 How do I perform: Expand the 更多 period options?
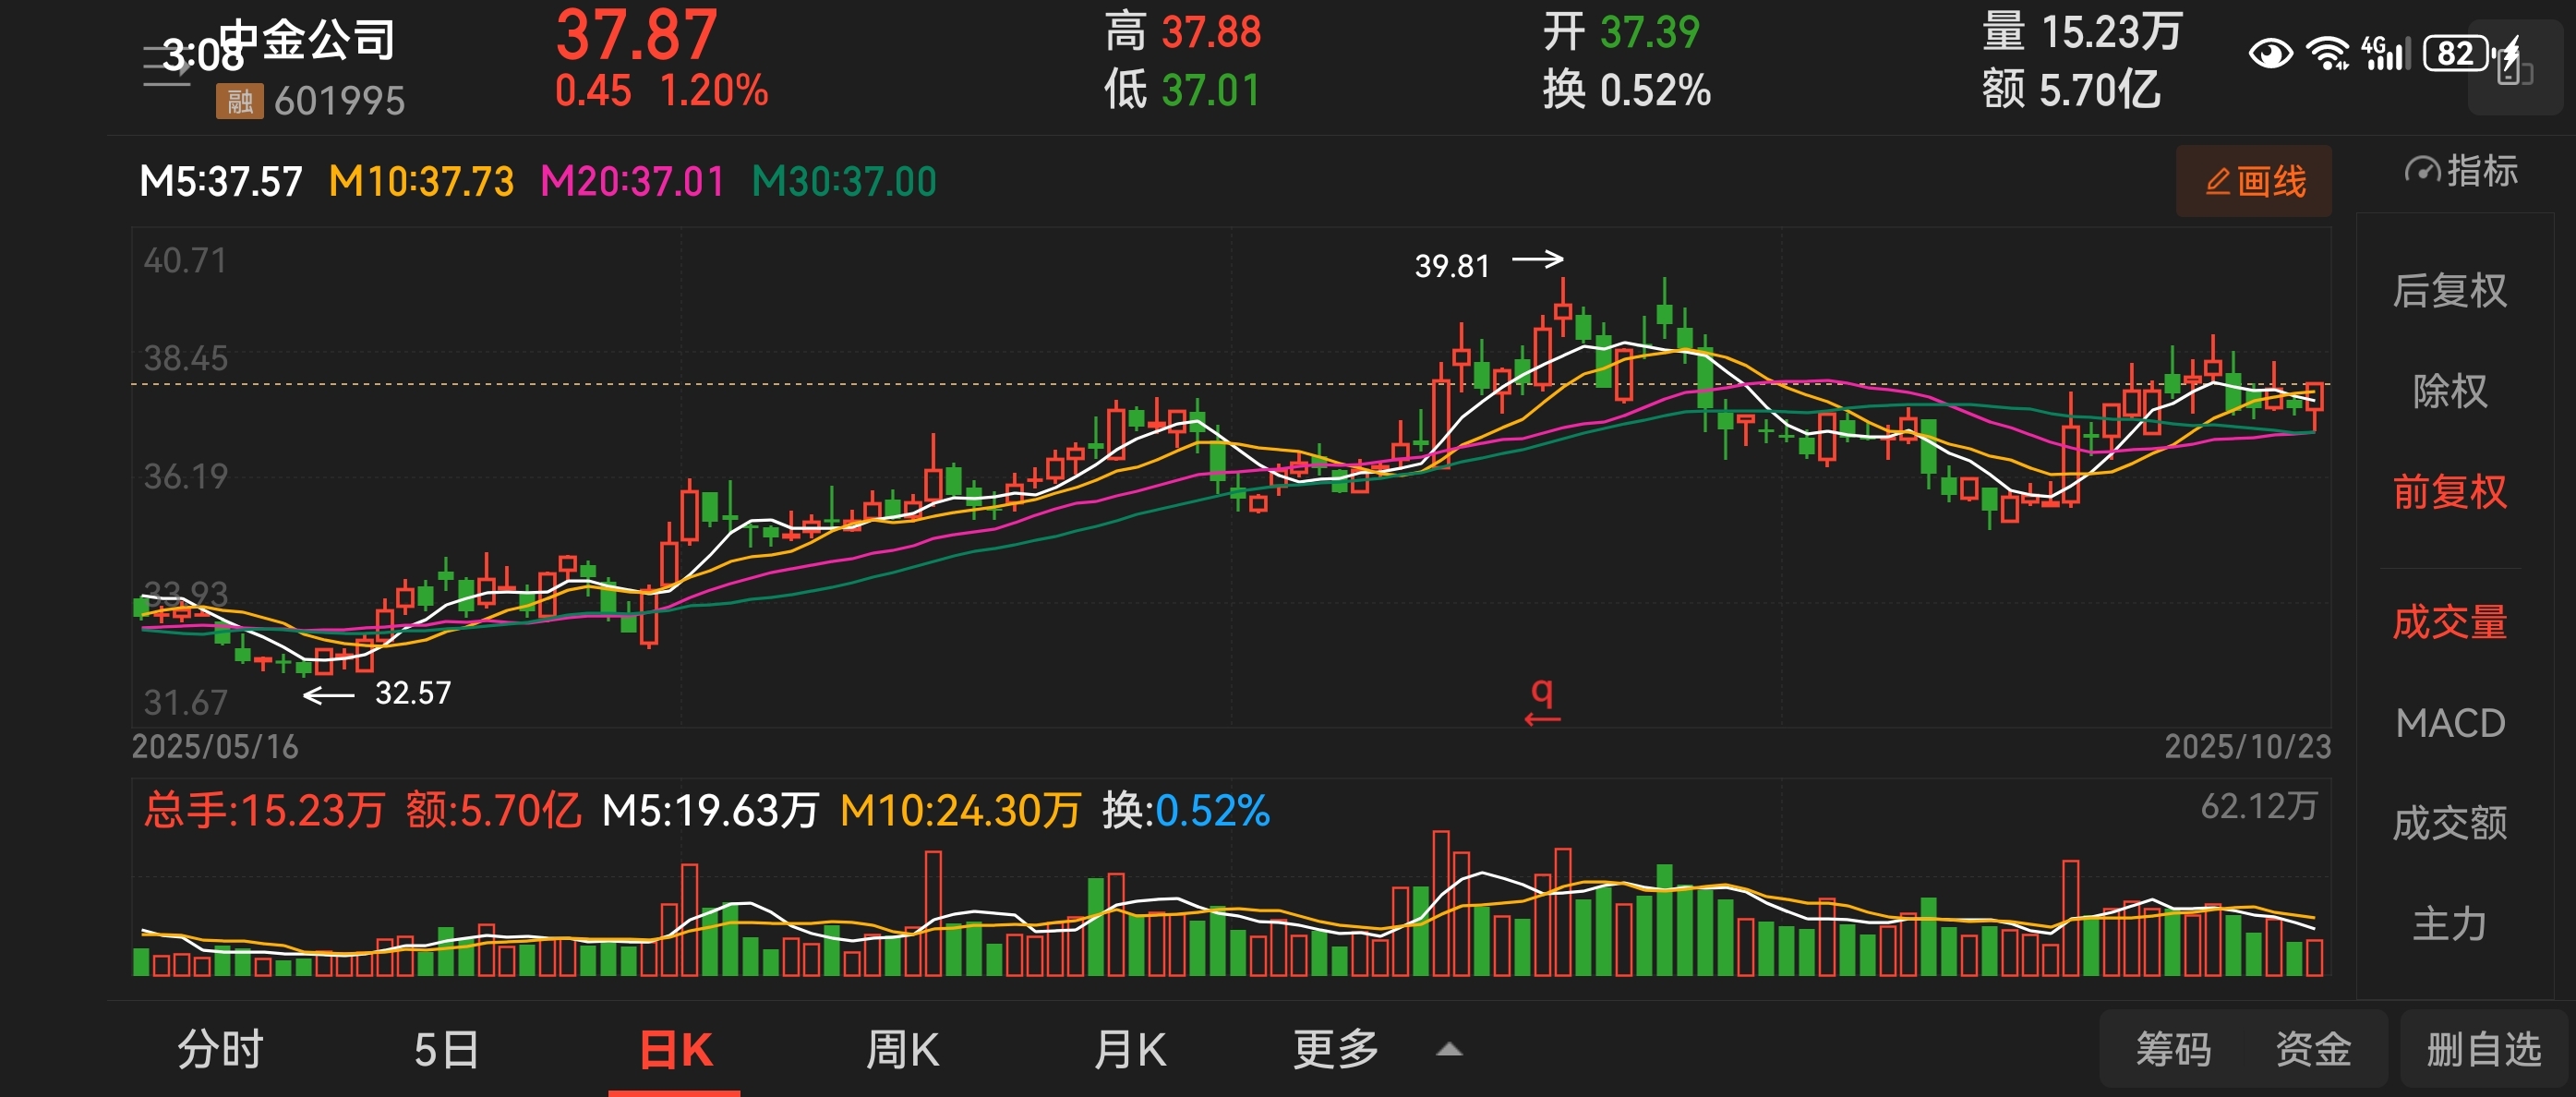(1335, 1050)
